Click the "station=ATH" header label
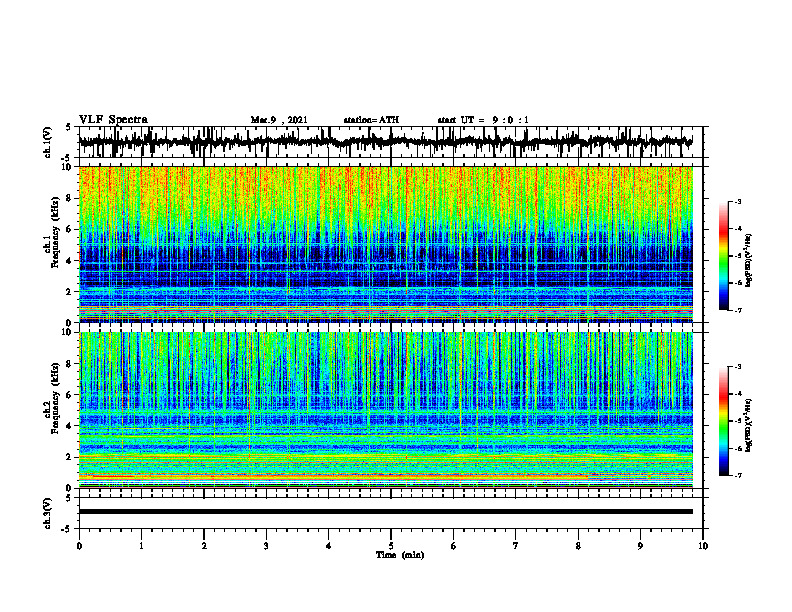This screenshot has width=792, height=612. click(371, 120)
